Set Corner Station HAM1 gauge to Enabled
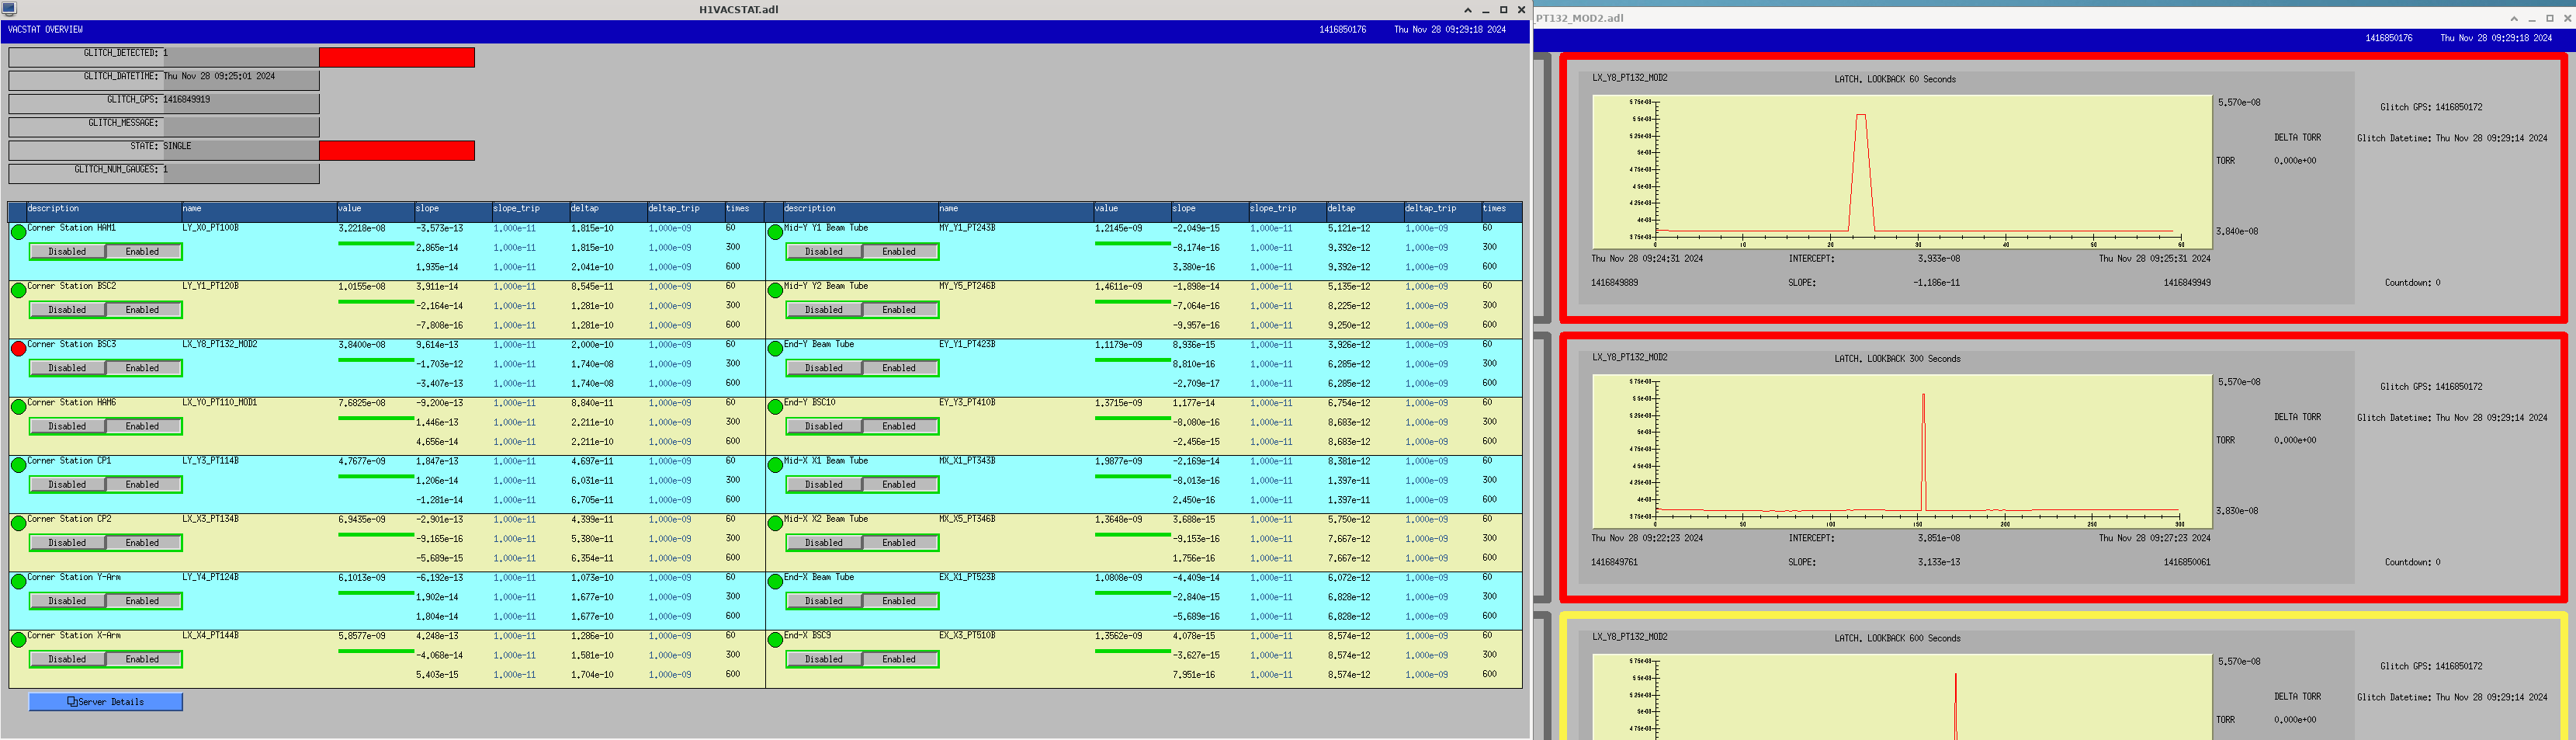Image resolution: width=2576 pixels, height=740 pixels. (142, 252)
